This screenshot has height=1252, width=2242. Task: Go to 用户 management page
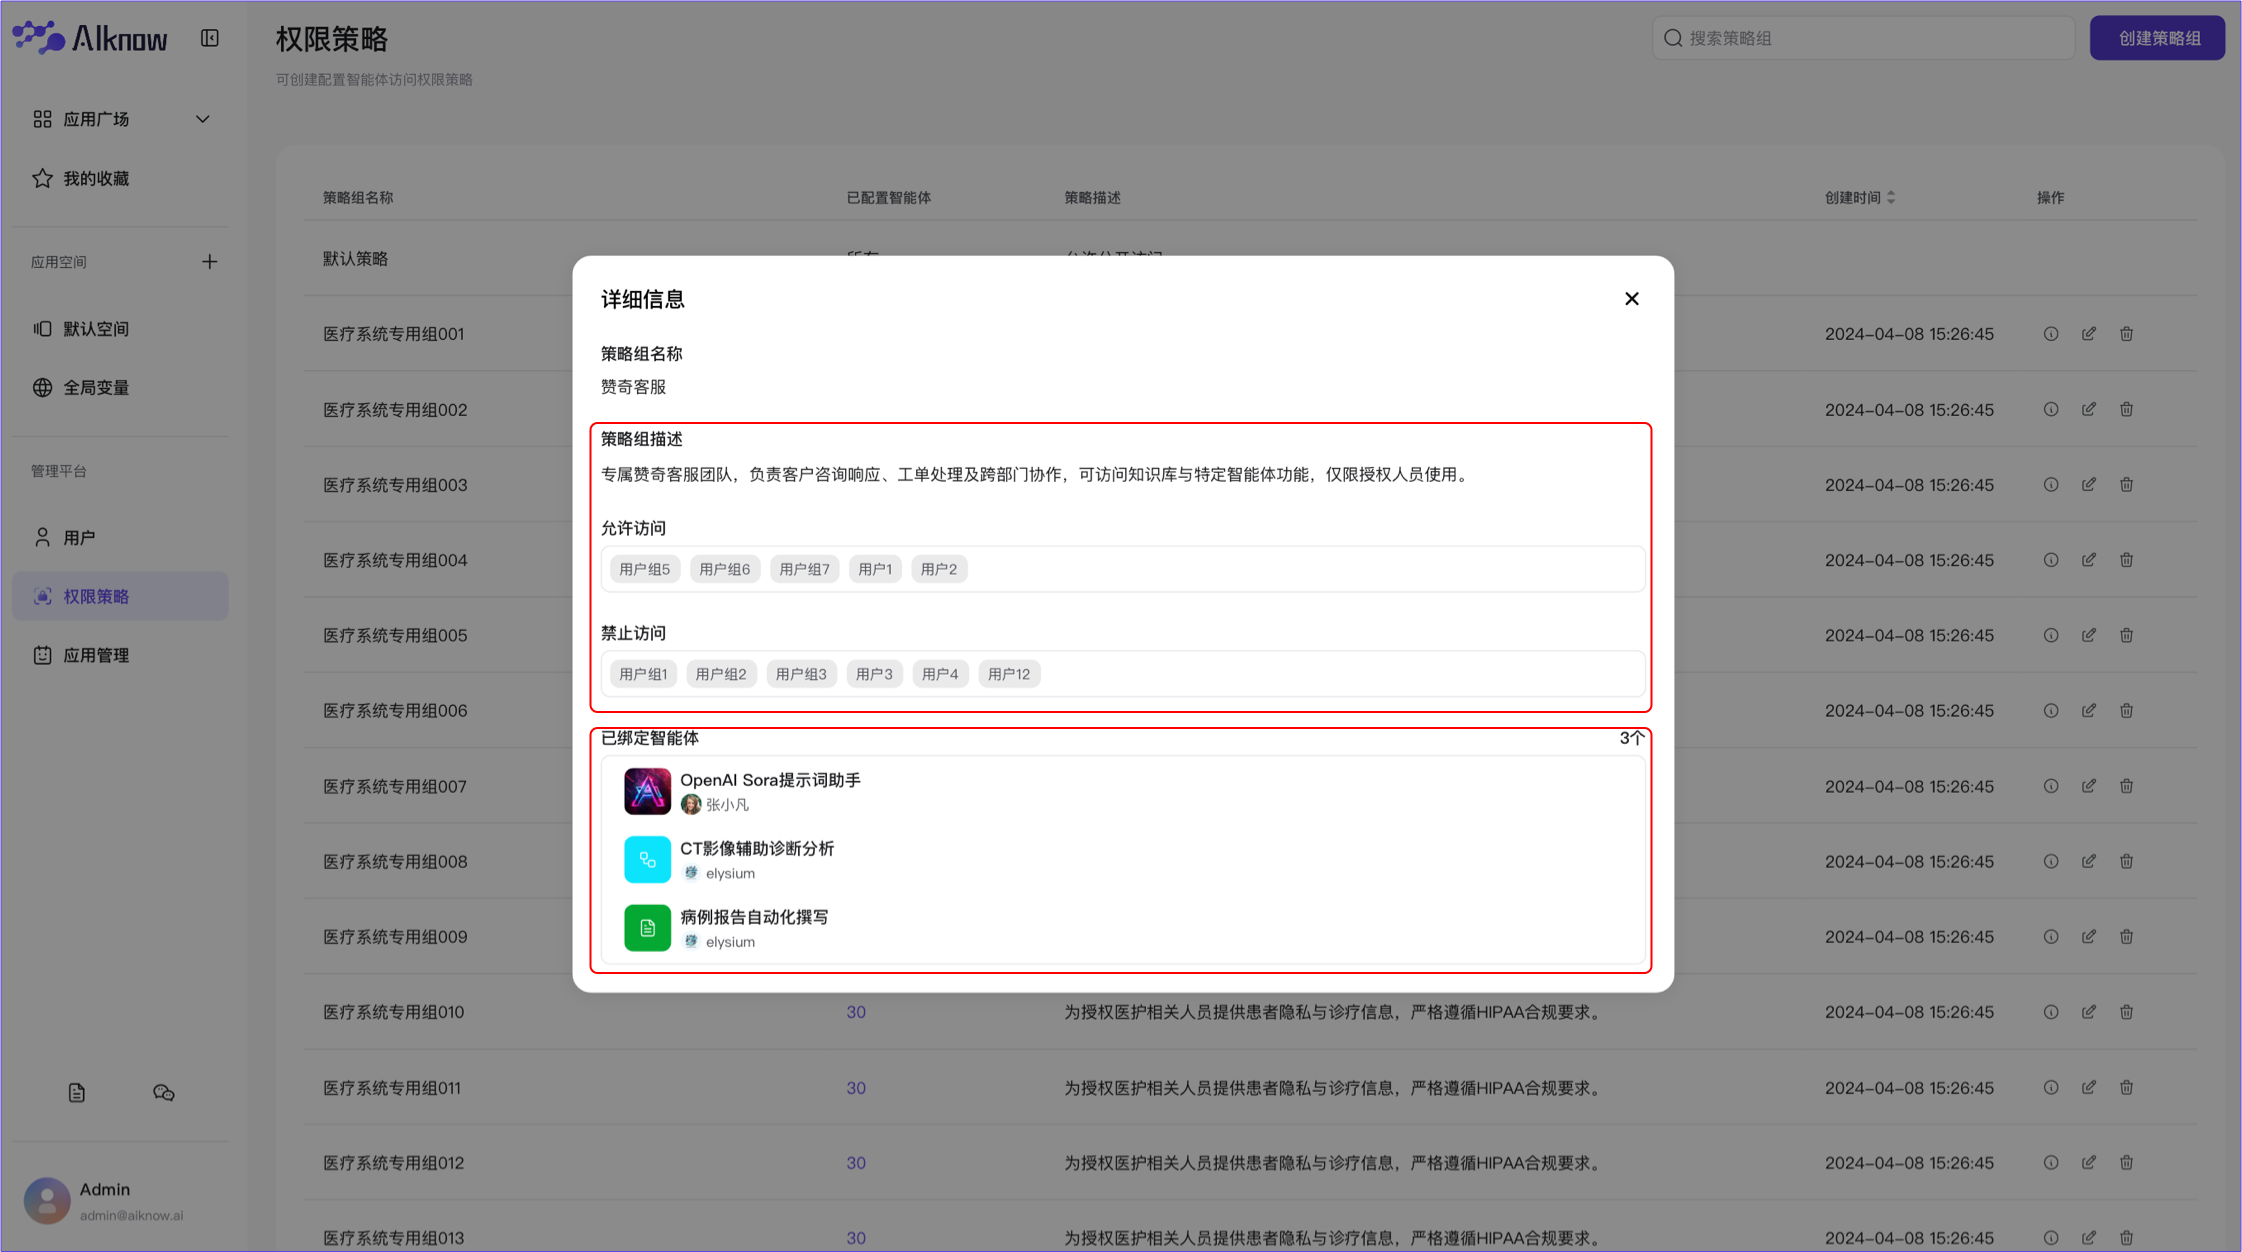(80, 538)
